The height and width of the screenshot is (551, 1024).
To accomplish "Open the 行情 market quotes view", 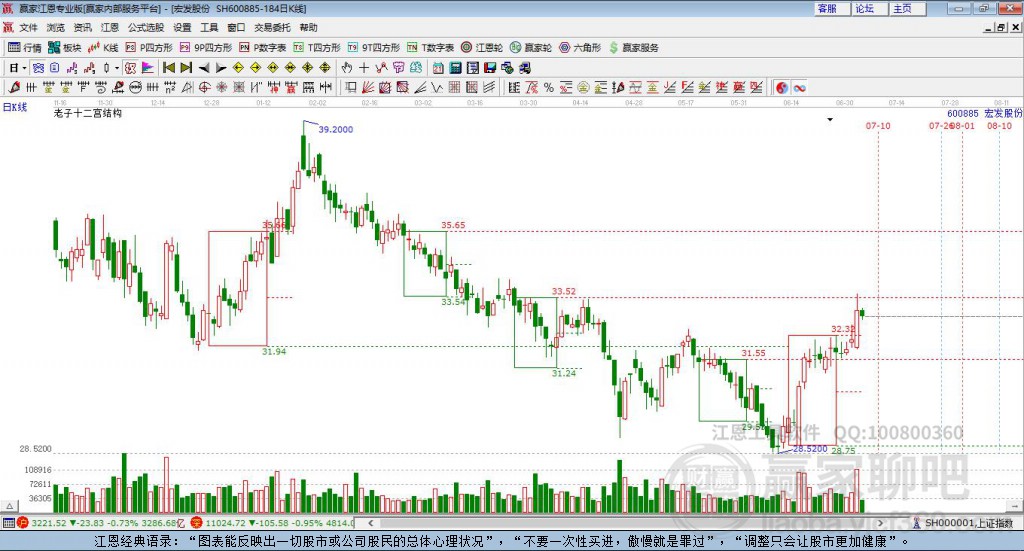I will 24,48.
